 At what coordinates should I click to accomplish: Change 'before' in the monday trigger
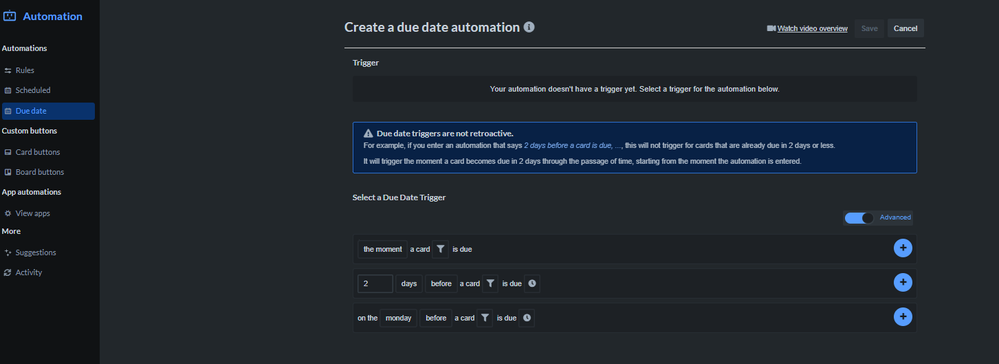click(x=436, y=318)
